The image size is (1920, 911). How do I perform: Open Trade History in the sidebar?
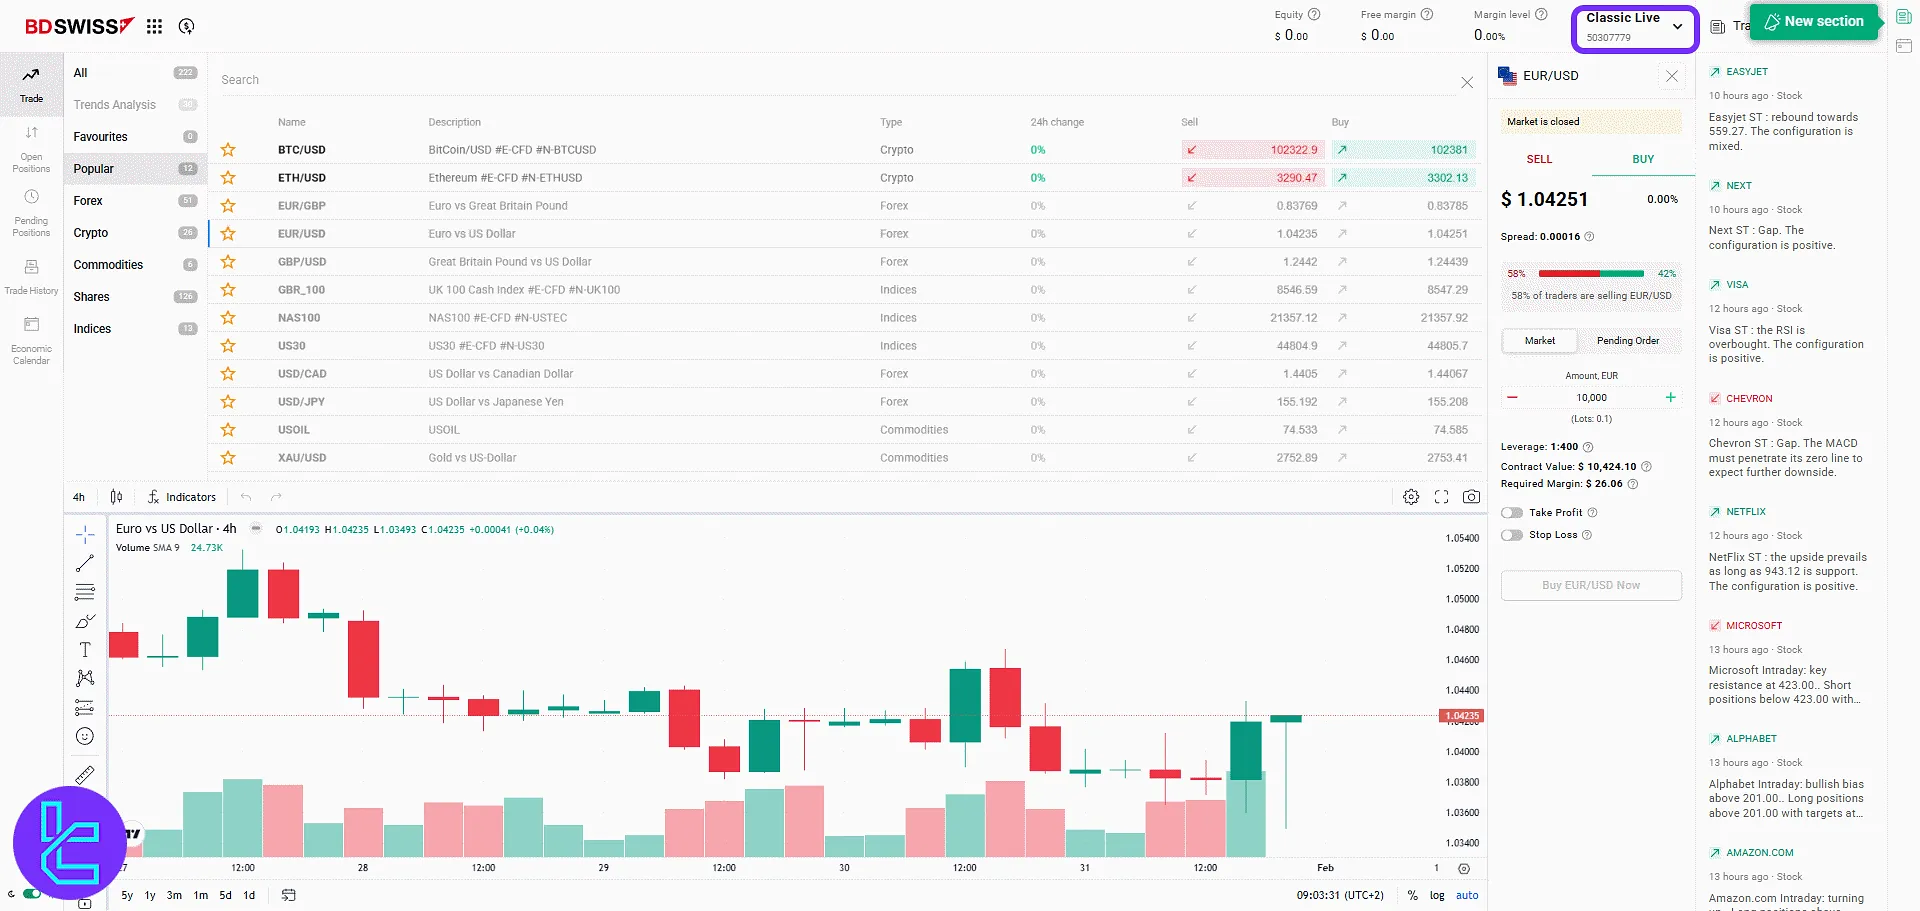[31, 277]
